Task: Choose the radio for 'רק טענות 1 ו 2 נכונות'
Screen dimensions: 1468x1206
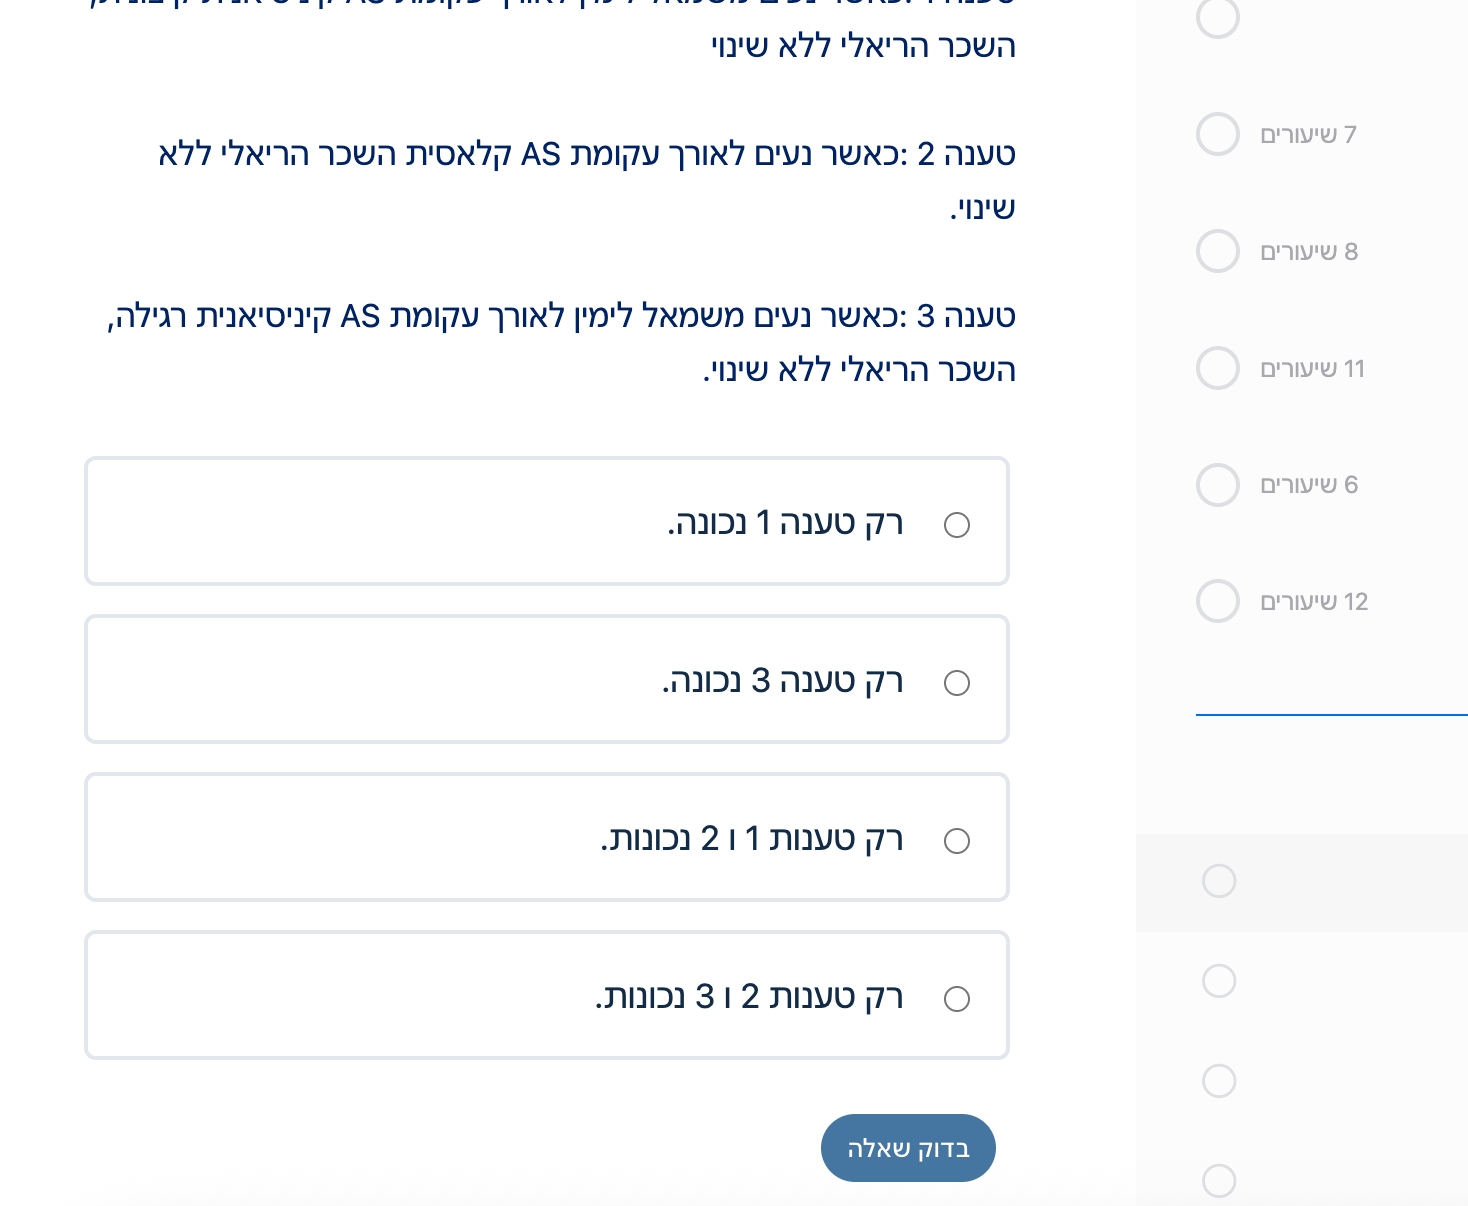Action: (957, 841)
